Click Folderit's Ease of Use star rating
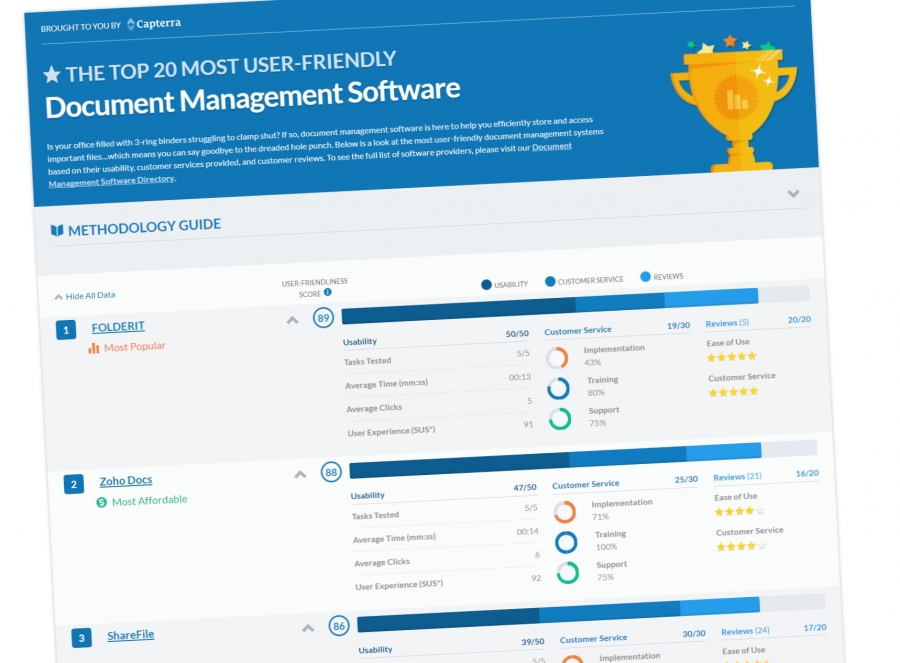 click(x=732, y=357)
